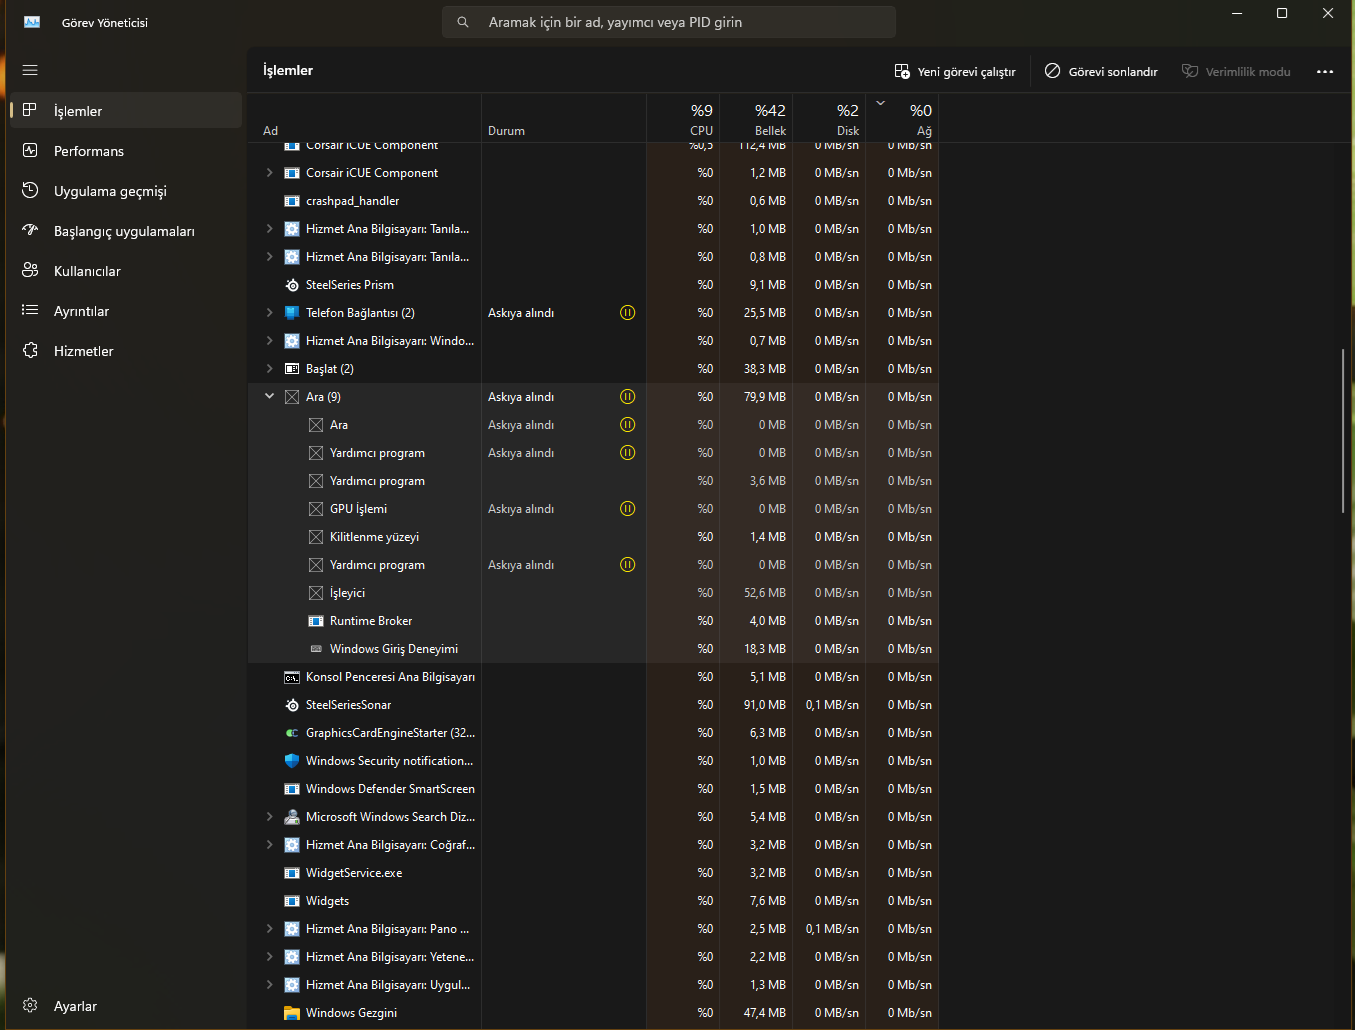Switch to Kullanıcılar page

pyautogui.click(x=126, y=271)
